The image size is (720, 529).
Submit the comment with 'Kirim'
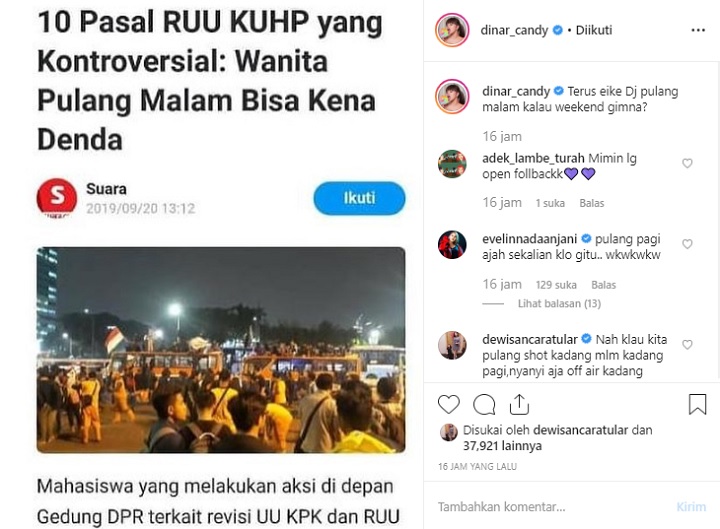tap(691, 507)
